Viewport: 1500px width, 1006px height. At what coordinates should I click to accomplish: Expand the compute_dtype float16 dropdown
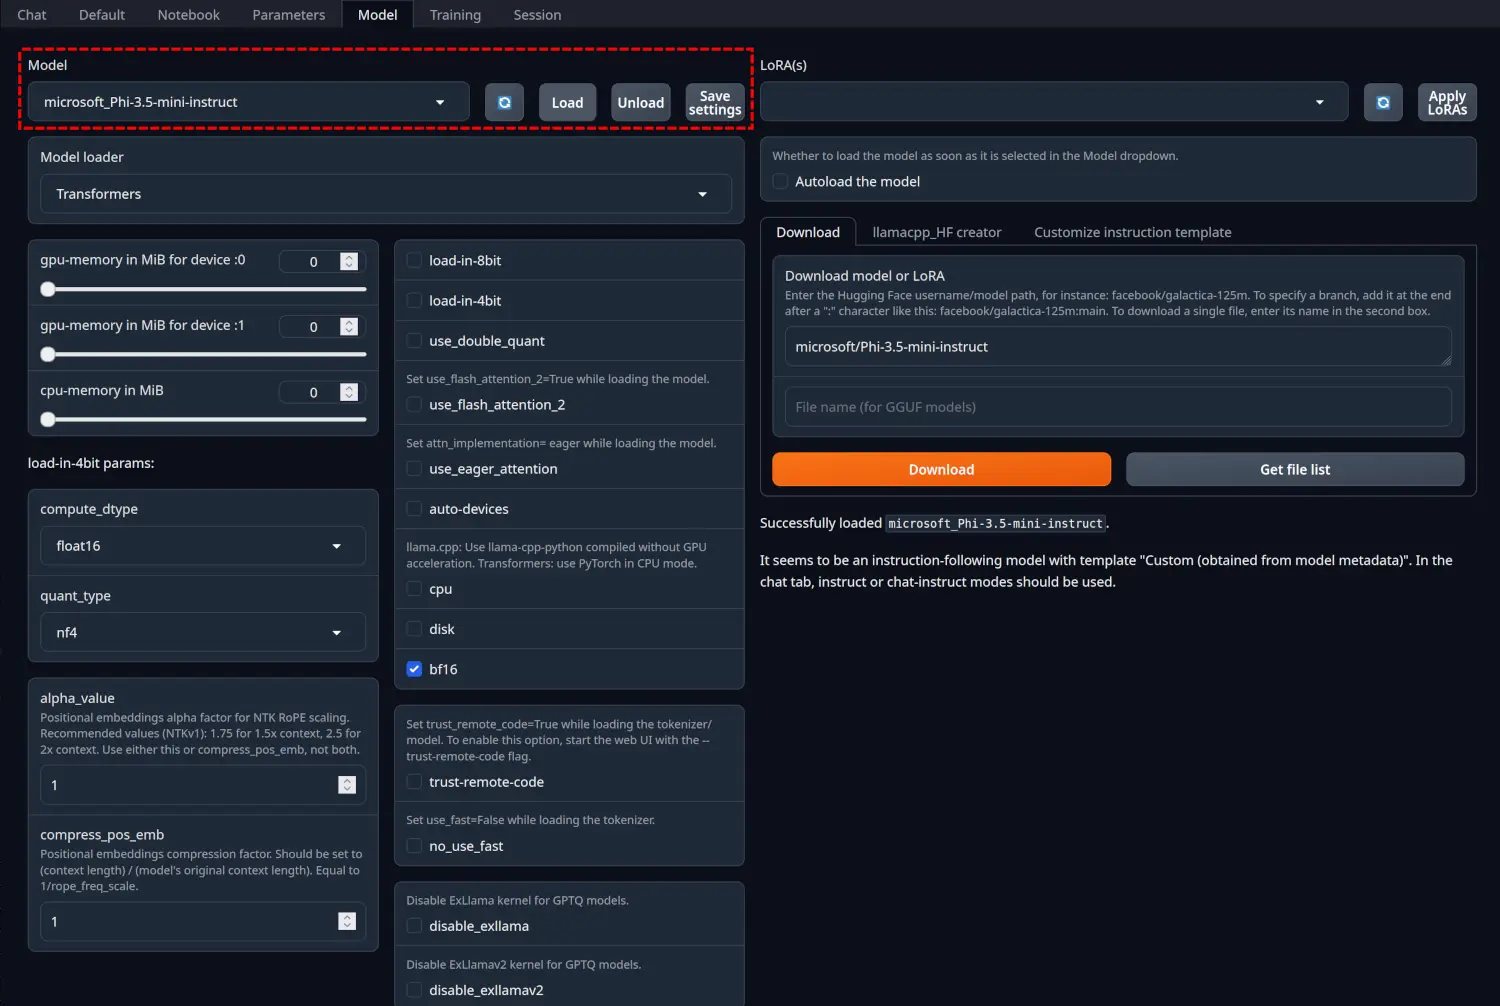click(x=202, y=546)
